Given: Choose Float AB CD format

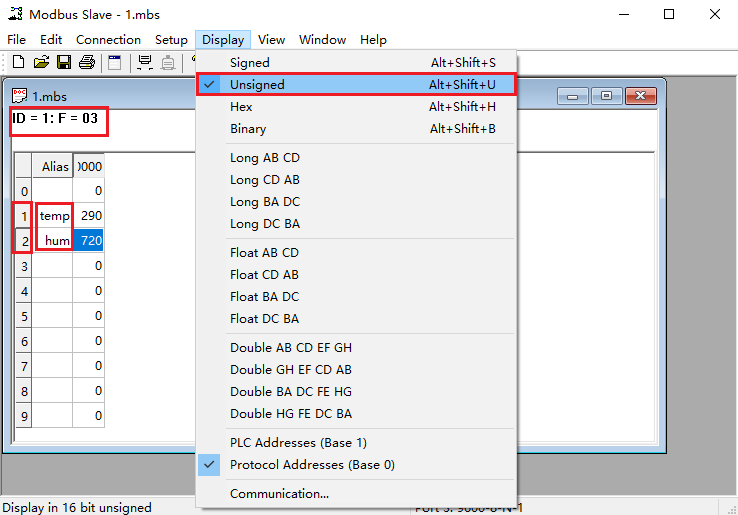Looking at the screenshot, I should pos(356,253).
